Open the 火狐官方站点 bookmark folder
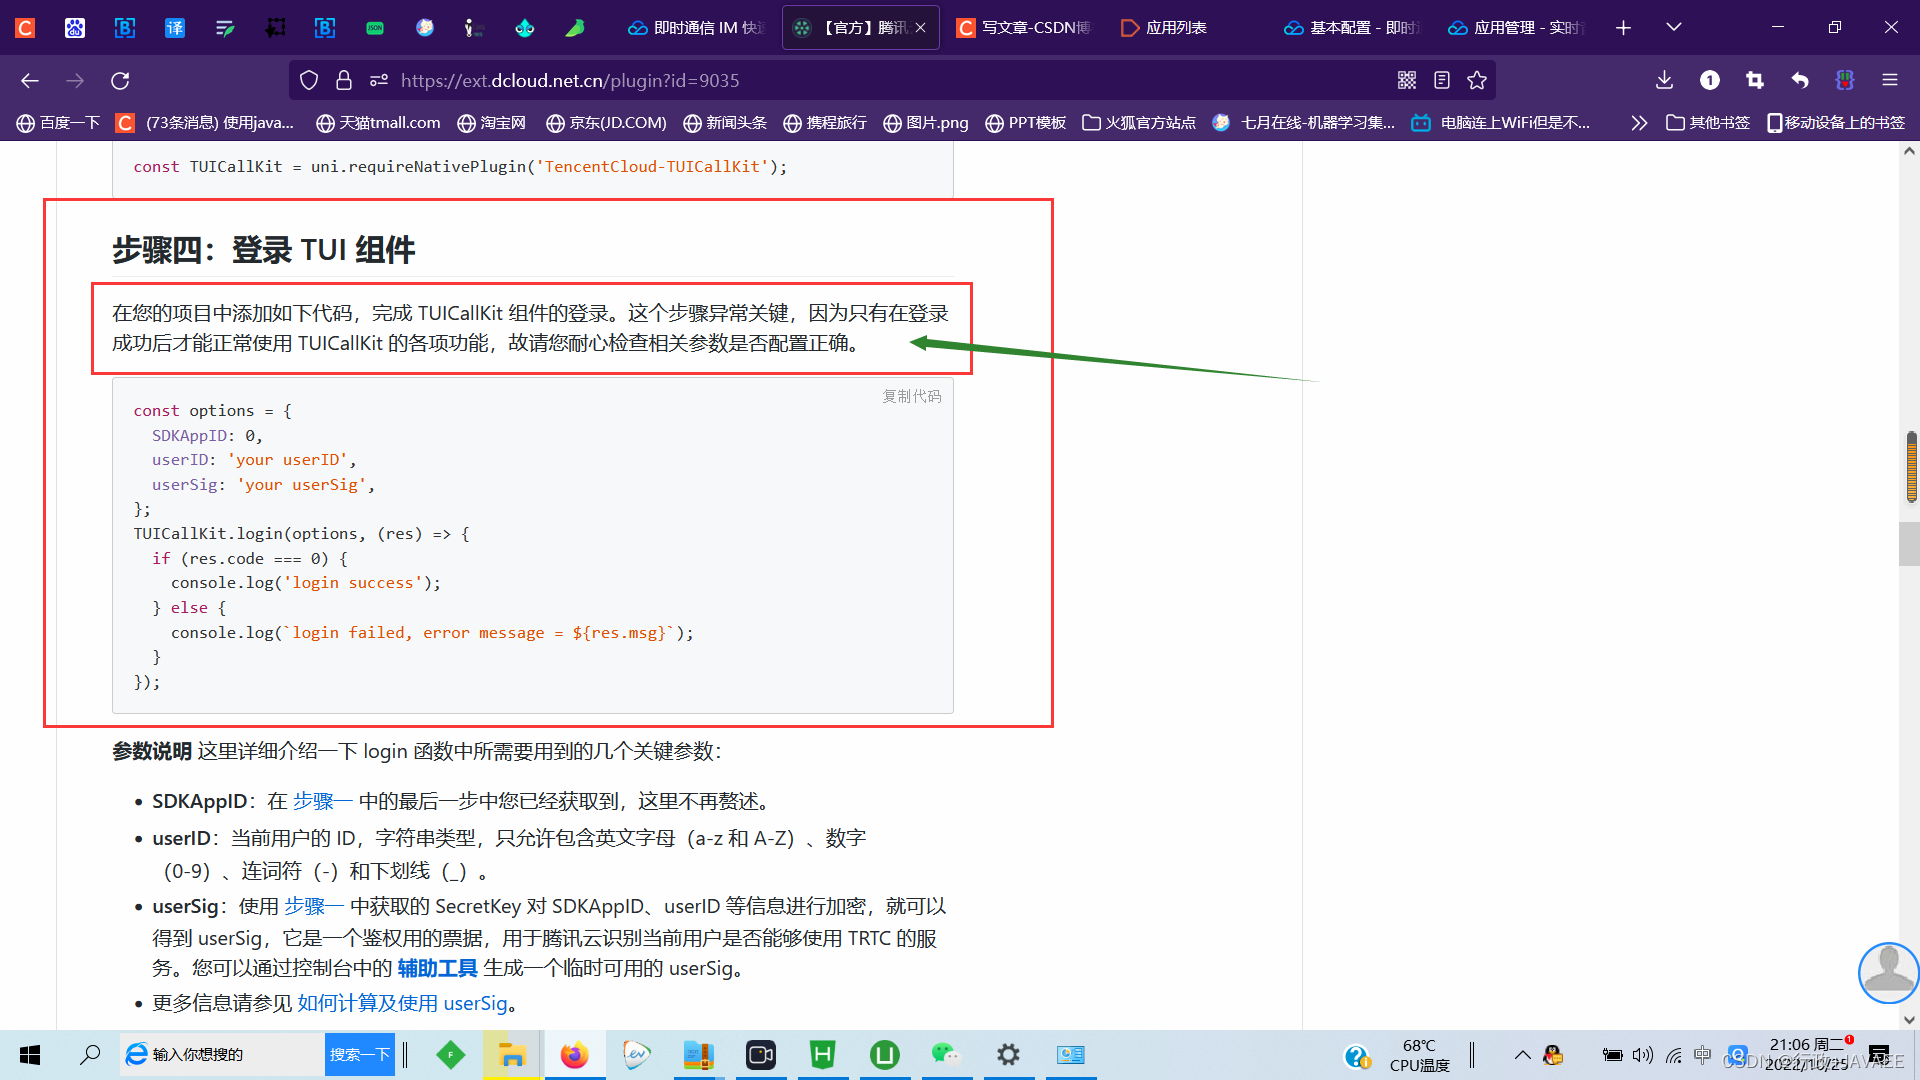 coord(1139,123)
